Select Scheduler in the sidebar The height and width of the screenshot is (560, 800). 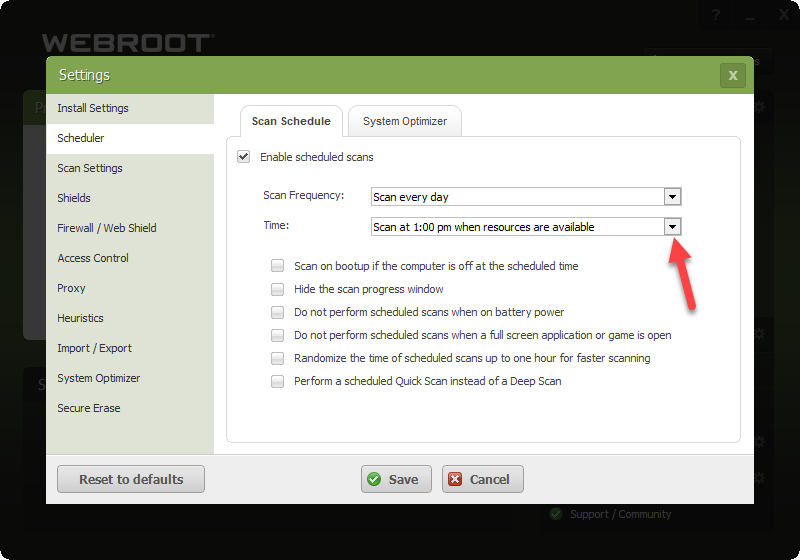point(130,138)
